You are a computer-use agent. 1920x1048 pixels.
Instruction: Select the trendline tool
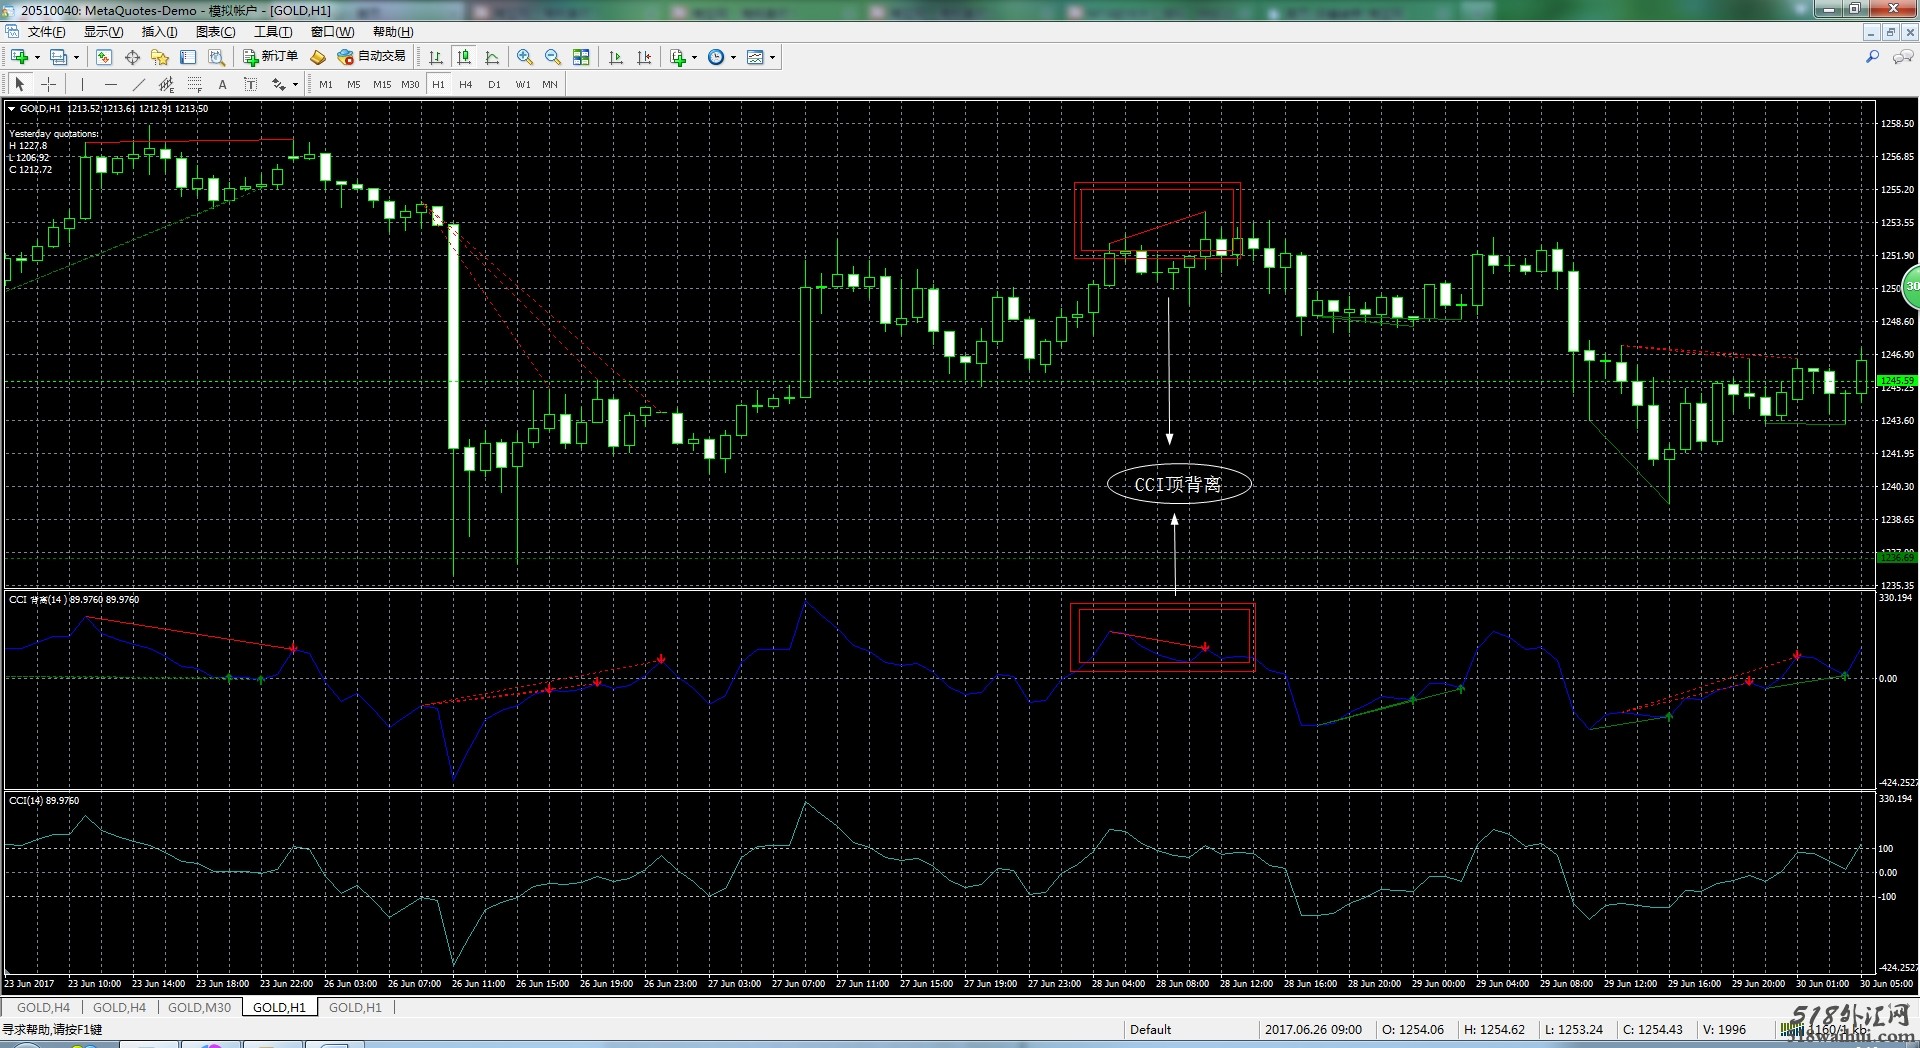pyautogui.click(x=138, y=85)
